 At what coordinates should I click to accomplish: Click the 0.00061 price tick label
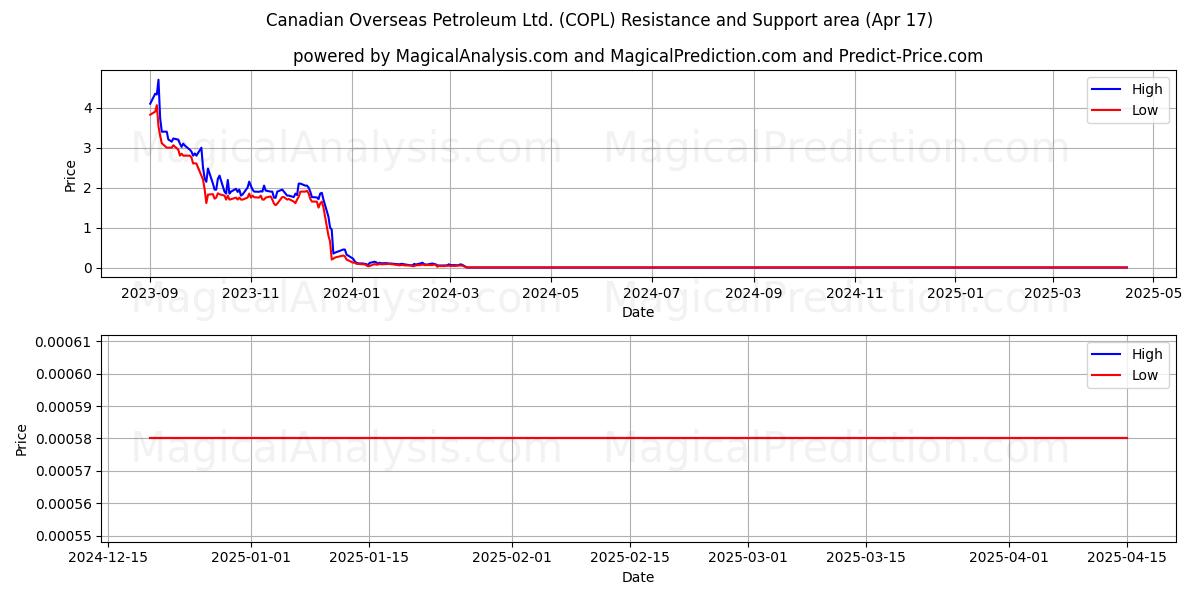pyautogui.click(x=63, y=342)
